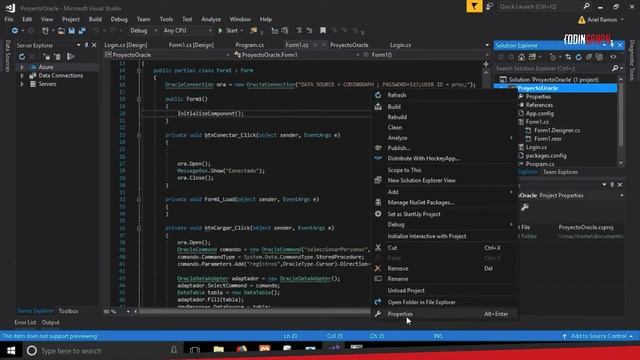Switch to the Login.cs [Design] tab
The image size is (640, 360).
(125, 45)
